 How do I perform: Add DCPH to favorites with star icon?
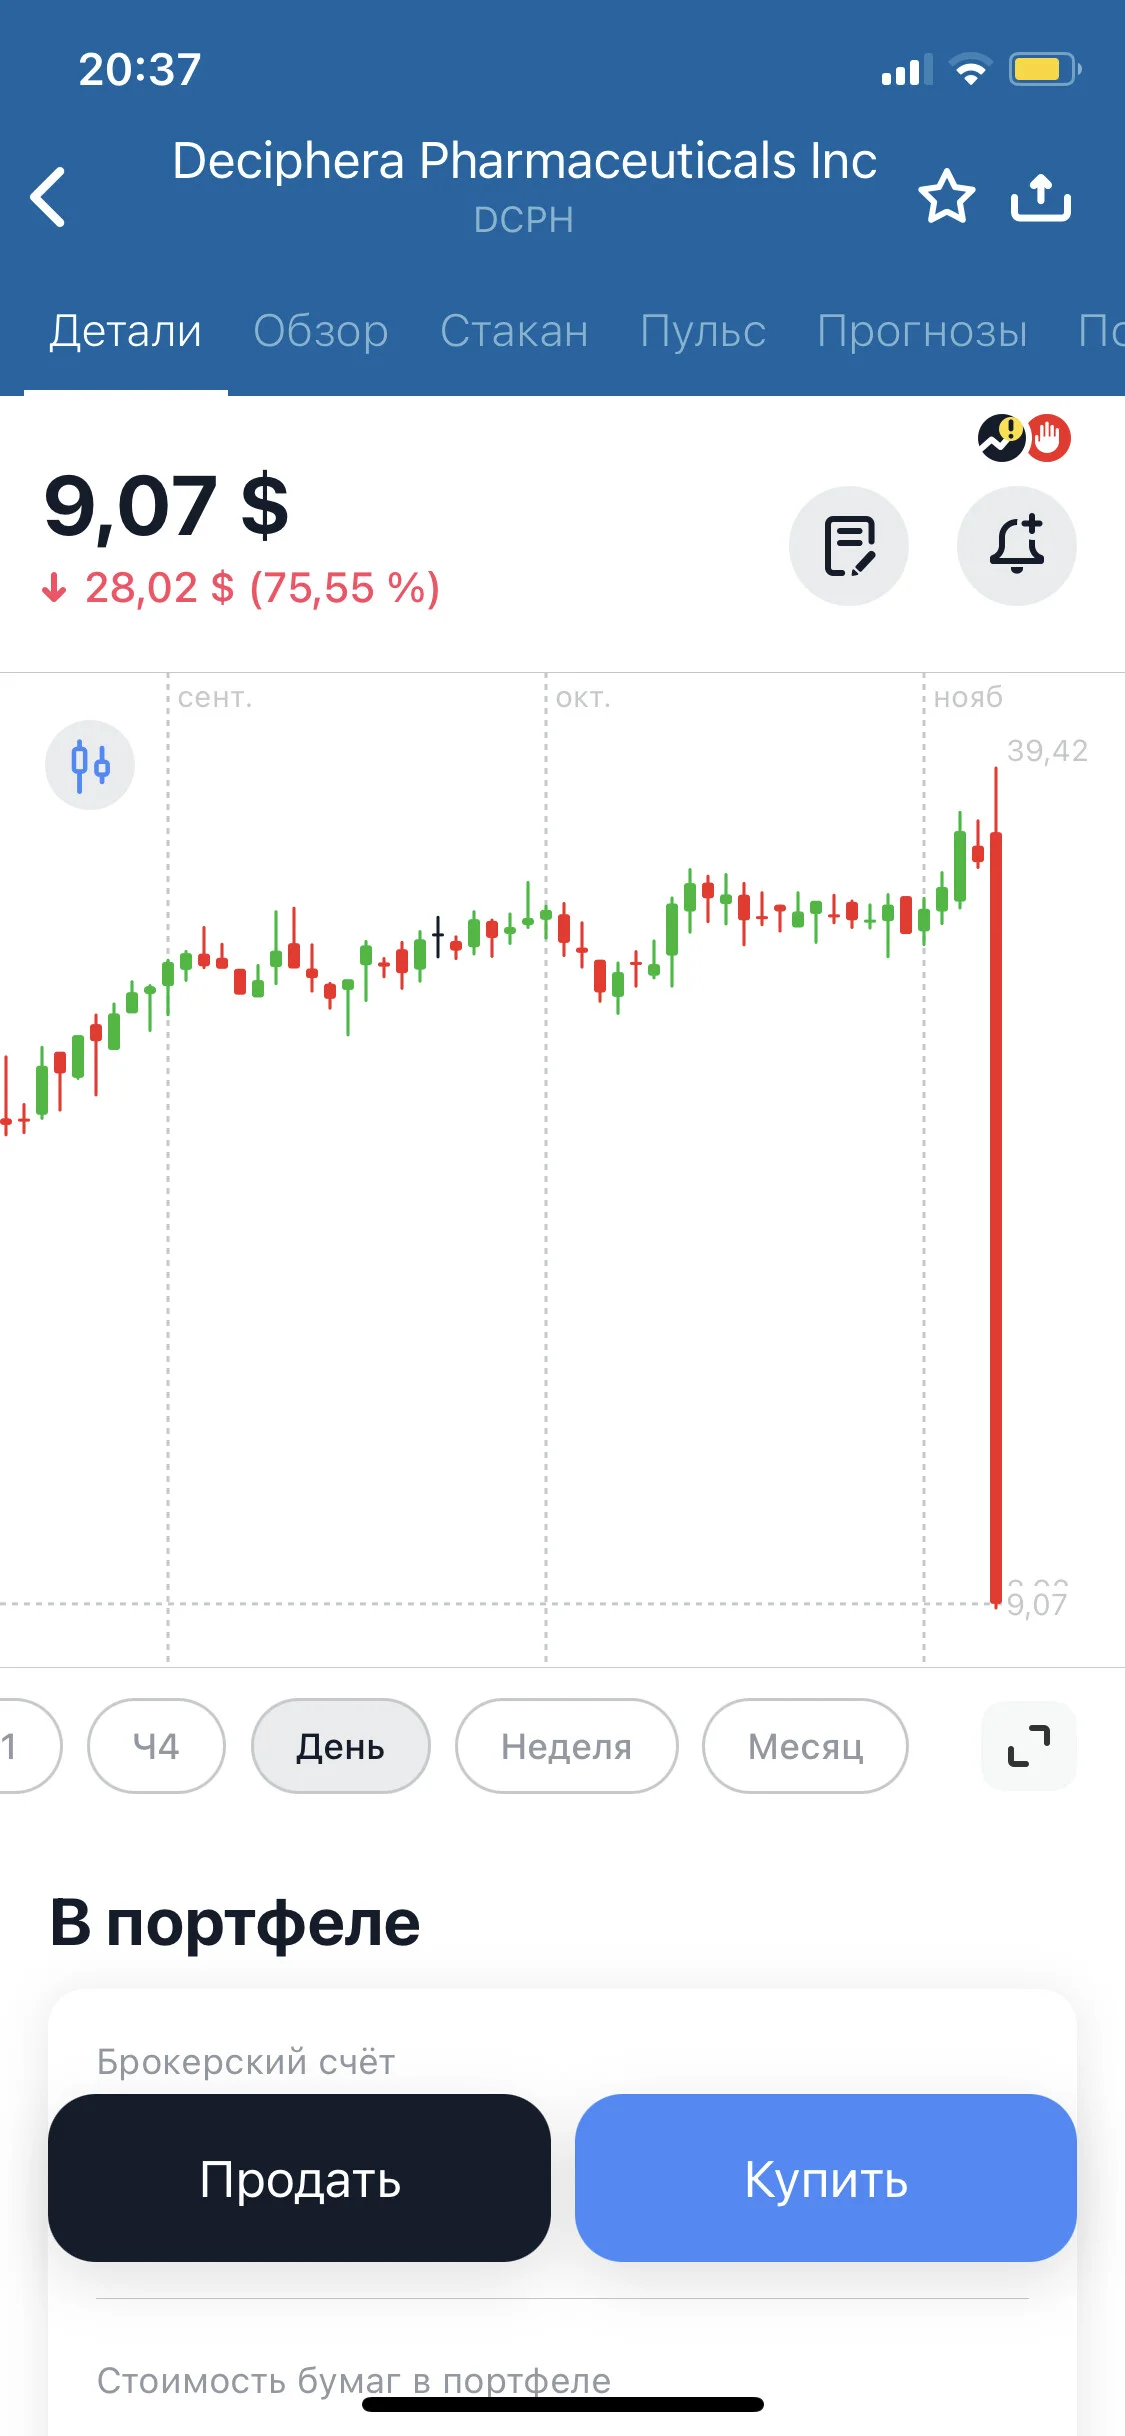click(946, 197)
